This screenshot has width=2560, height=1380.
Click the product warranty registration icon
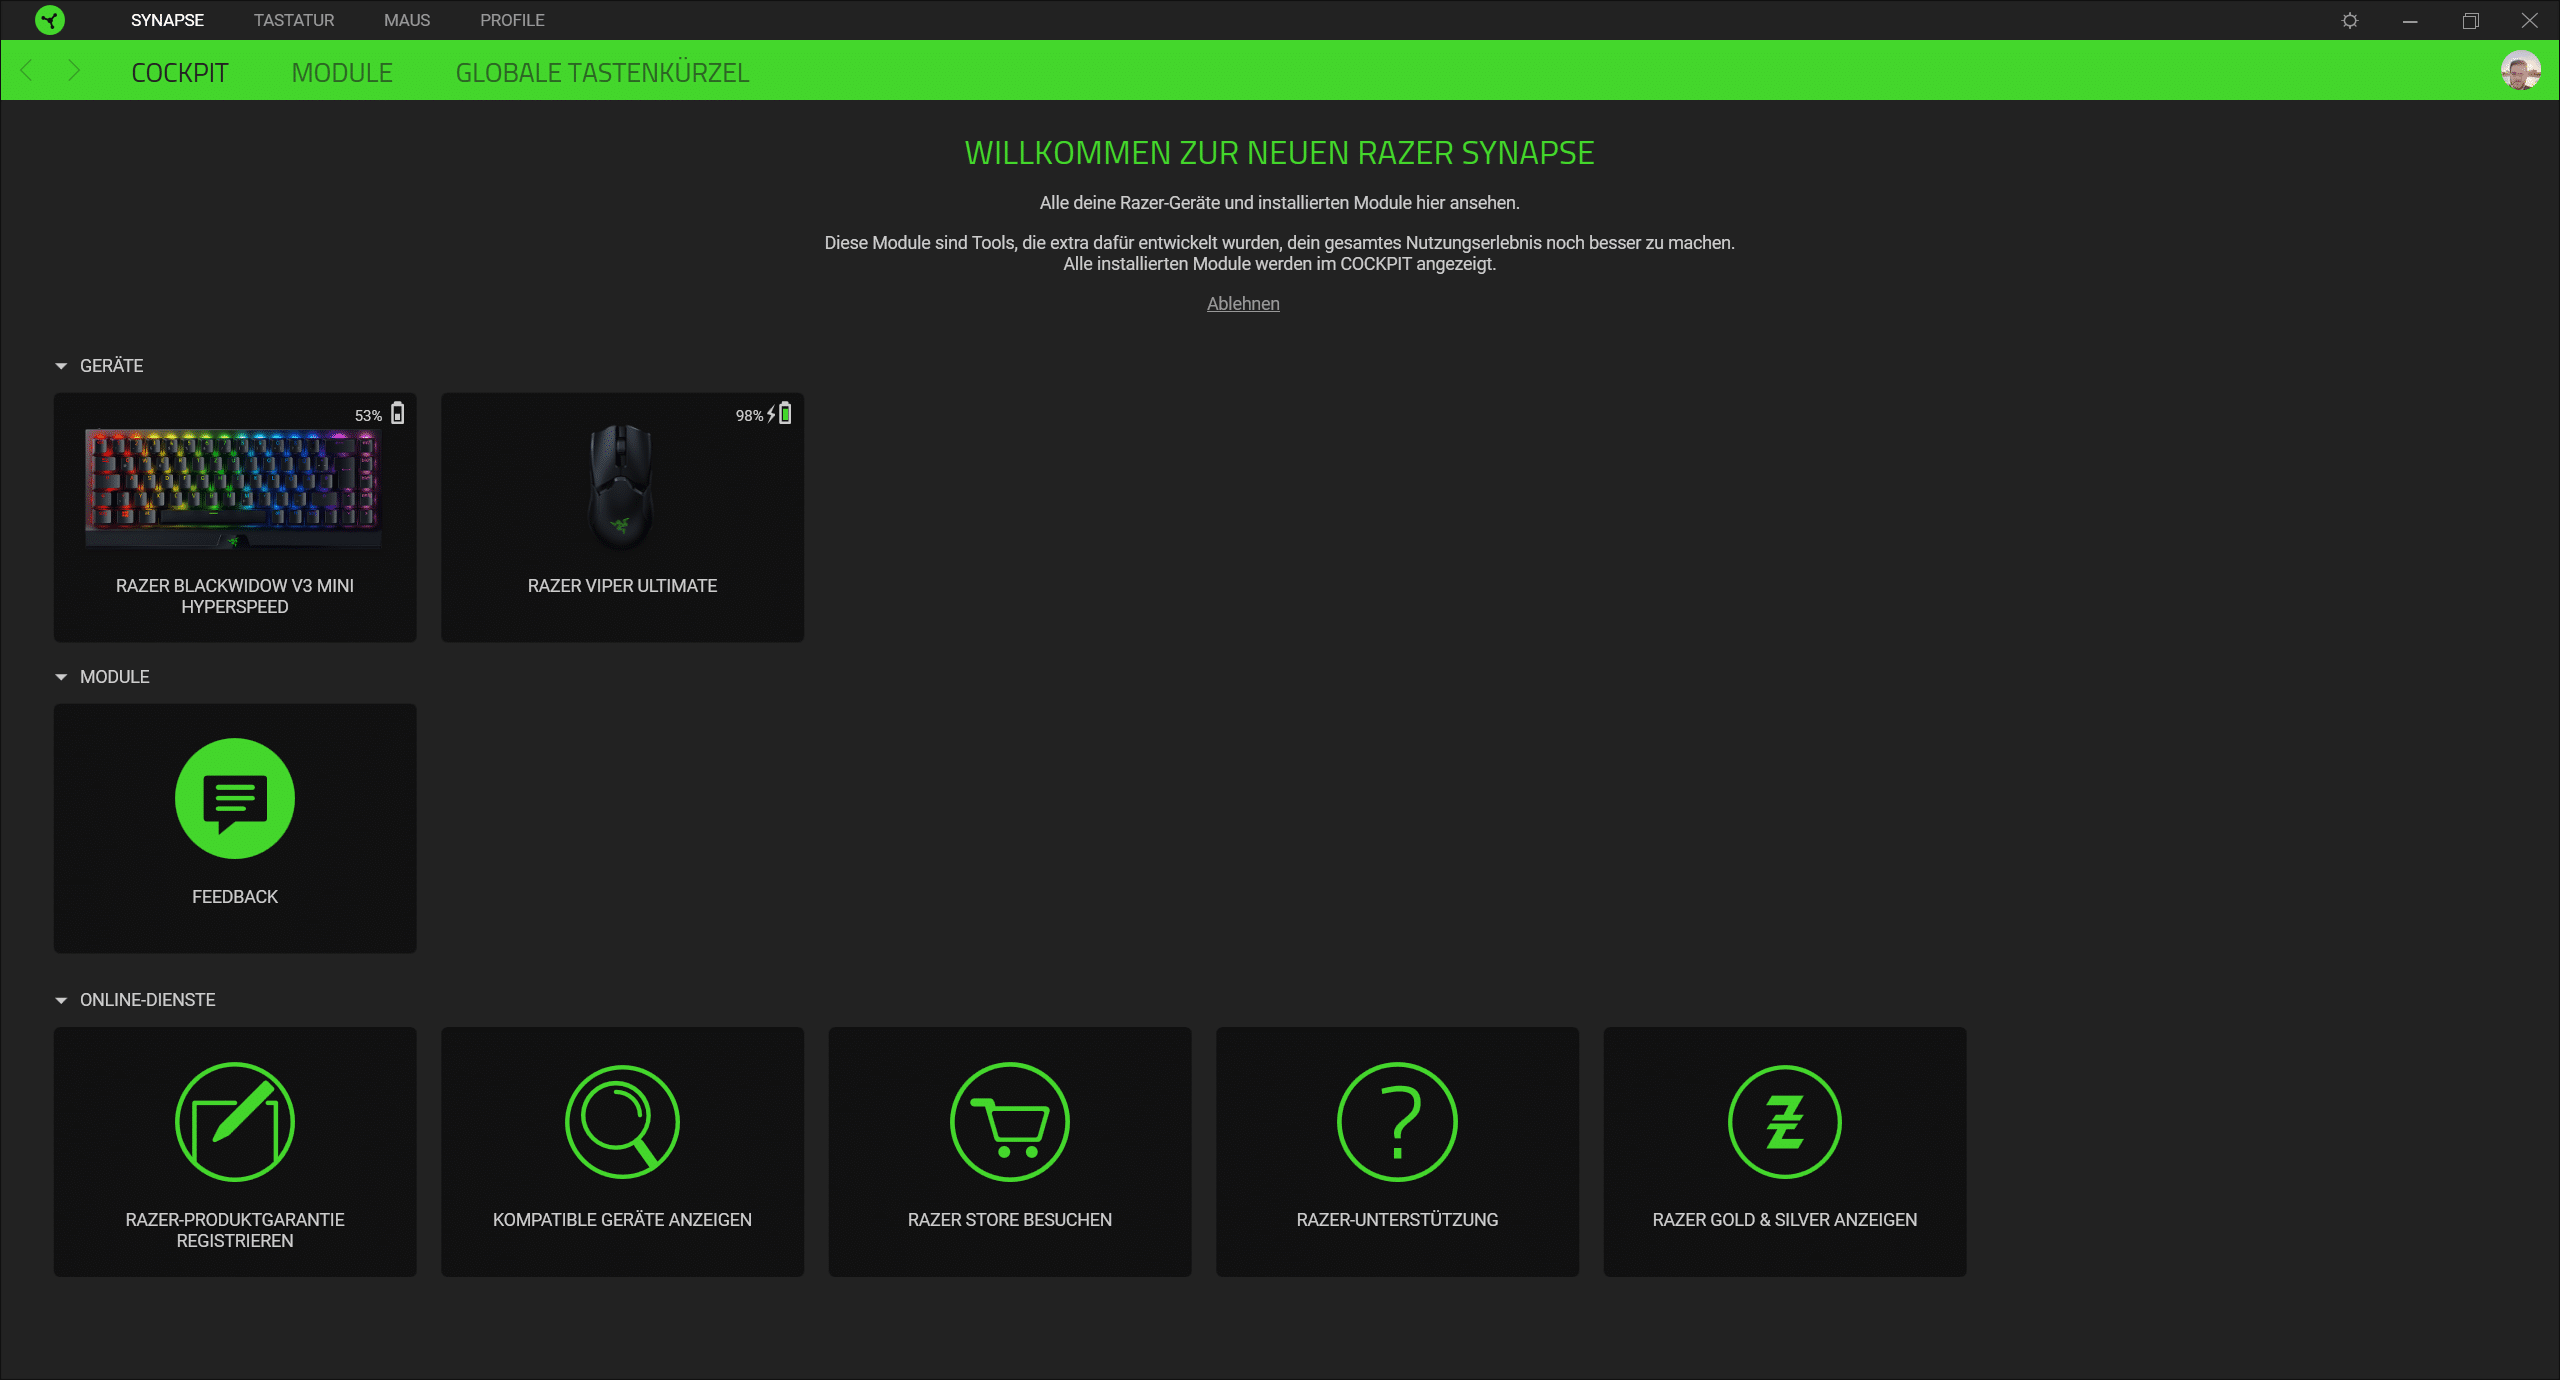234,1121
